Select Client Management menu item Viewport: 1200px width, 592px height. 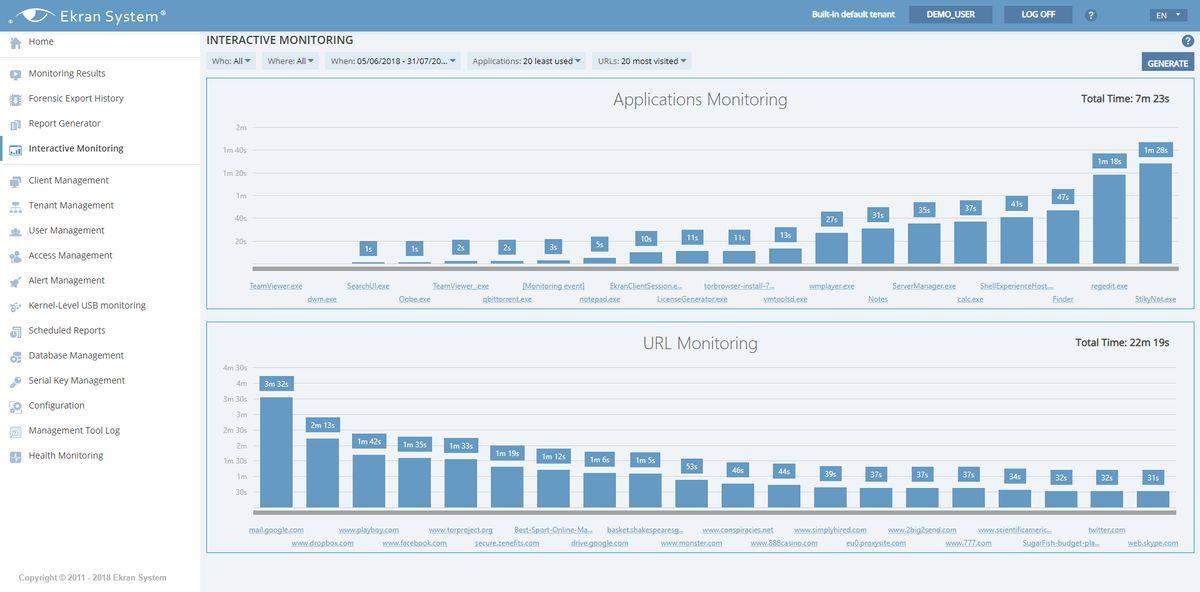pos(69,181)
